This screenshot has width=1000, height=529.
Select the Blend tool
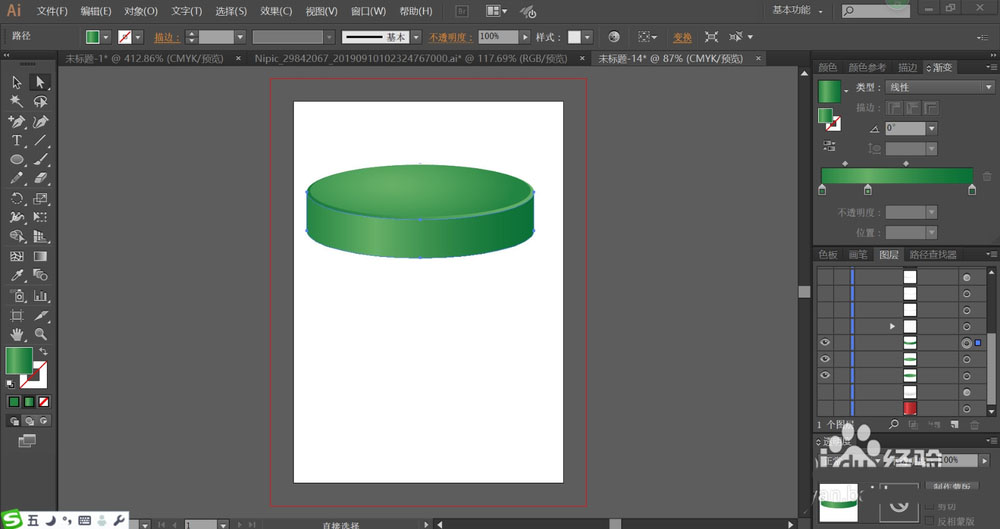[x=40, y=276]
